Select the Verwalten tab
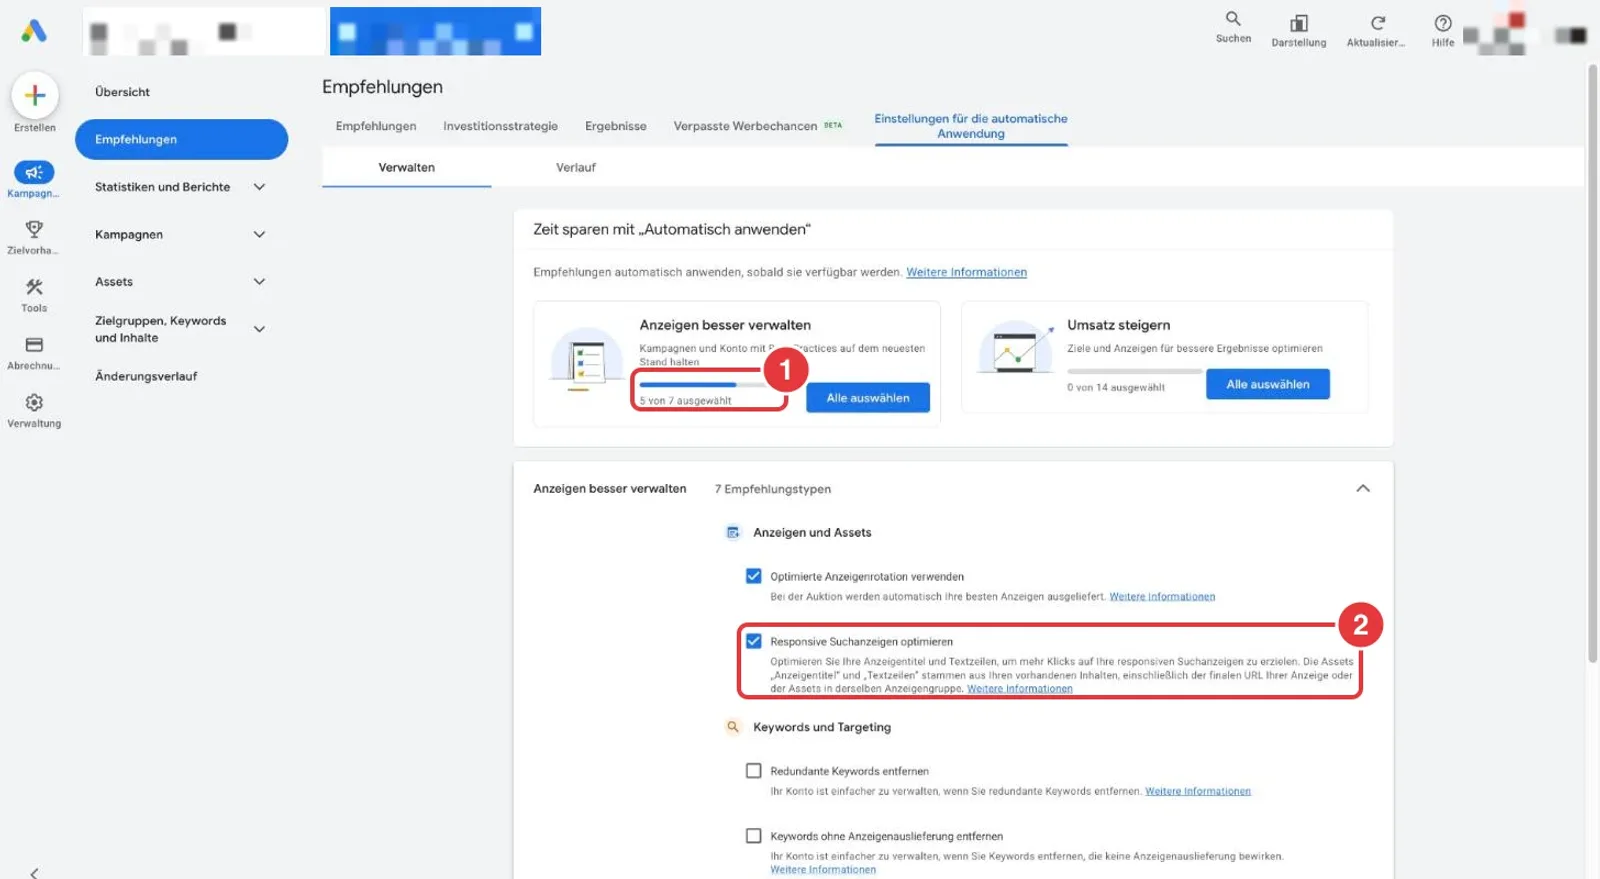The width and height of the screenshot is (1600, 879). 407,167
